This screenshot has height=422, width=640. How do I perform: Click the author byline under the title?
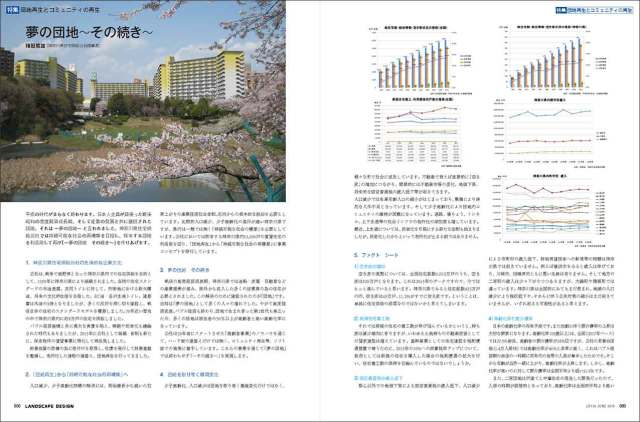[x=63, y=46]
